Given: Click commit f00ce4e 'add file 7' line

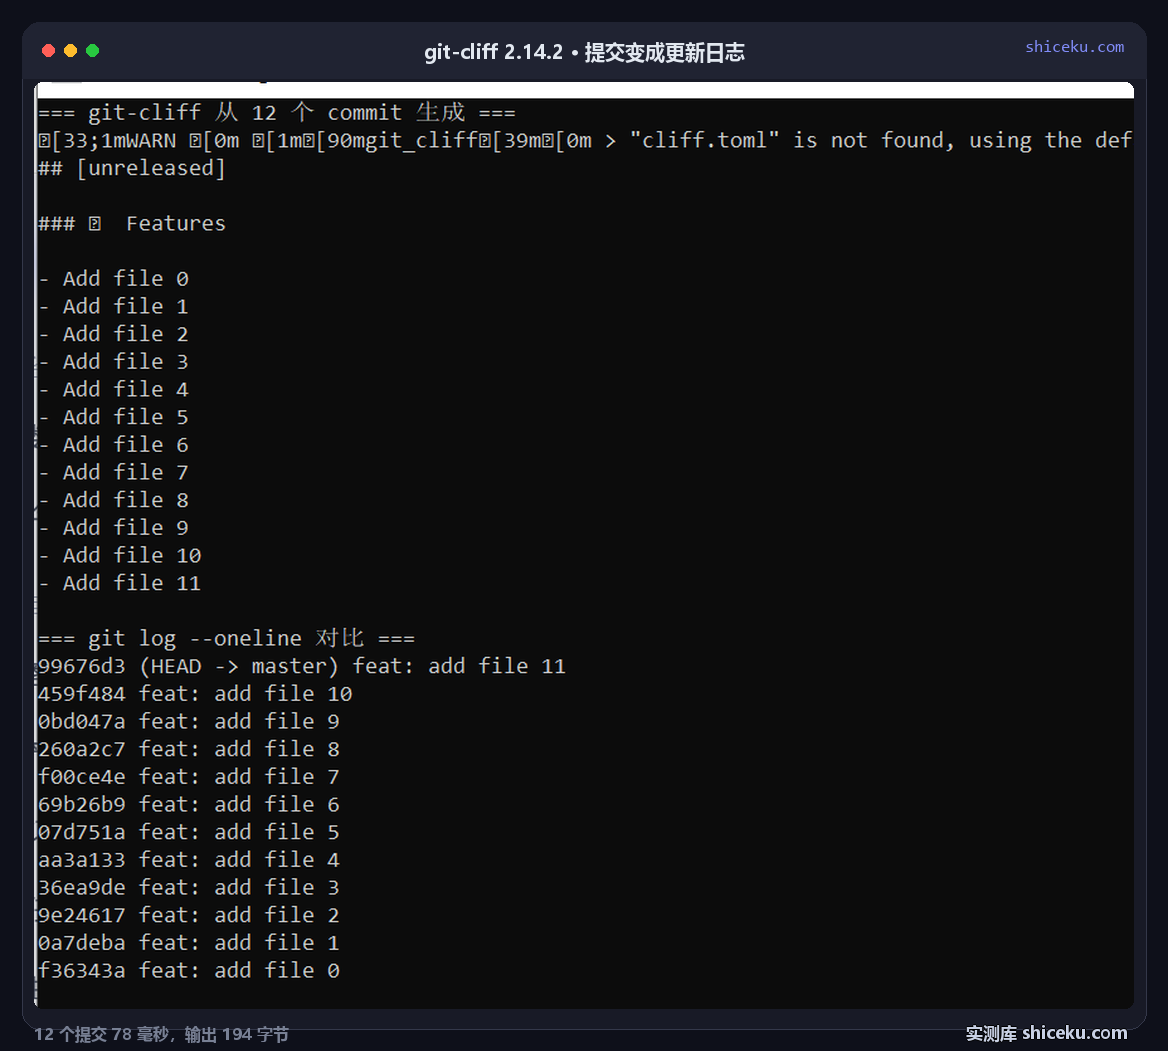Looking at the screenshot, I should pos(188,777).
